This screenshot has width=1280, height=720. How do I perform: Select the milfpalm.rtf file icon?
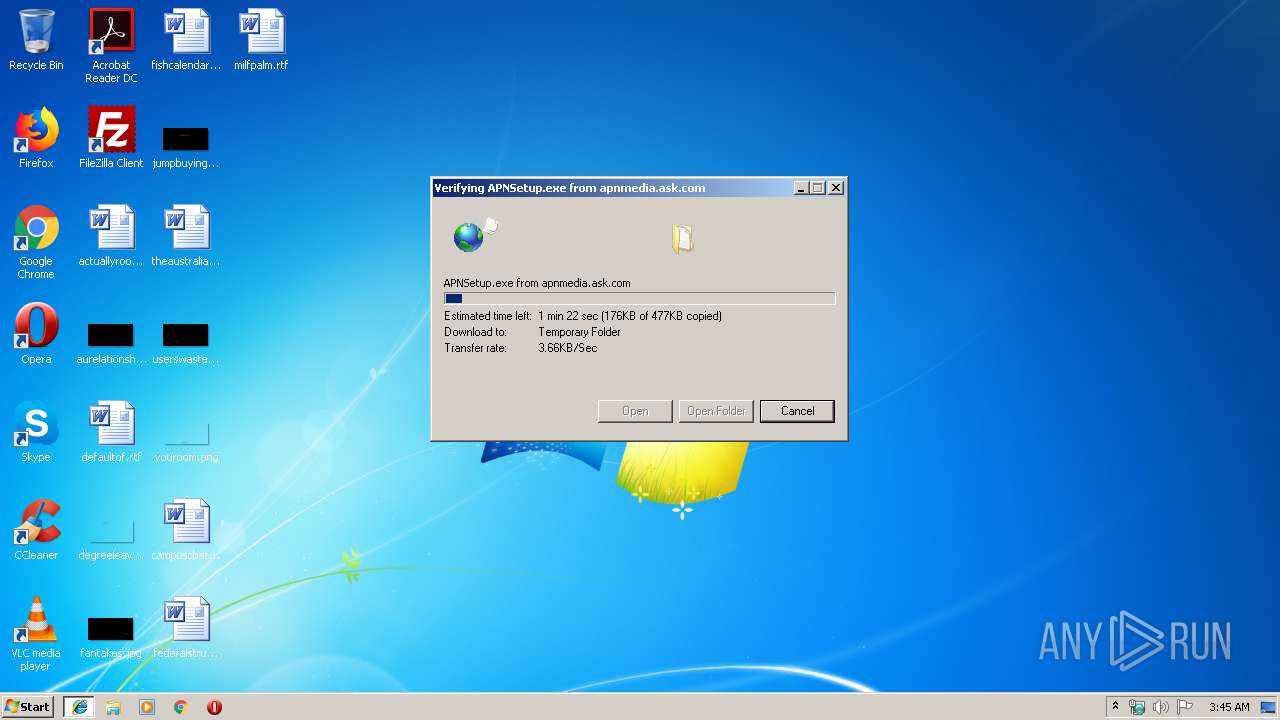[x=261, y=40]
